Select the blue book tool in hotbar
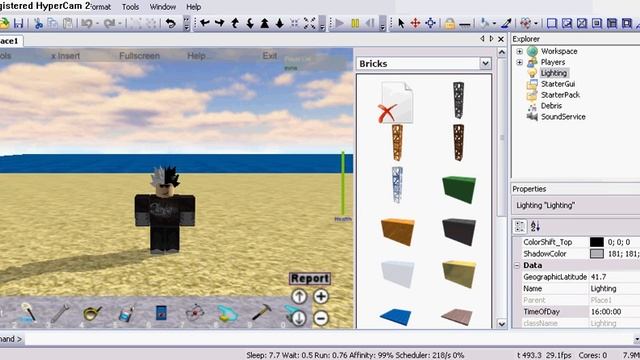This screenshot has height=360, width=640. 161,313
